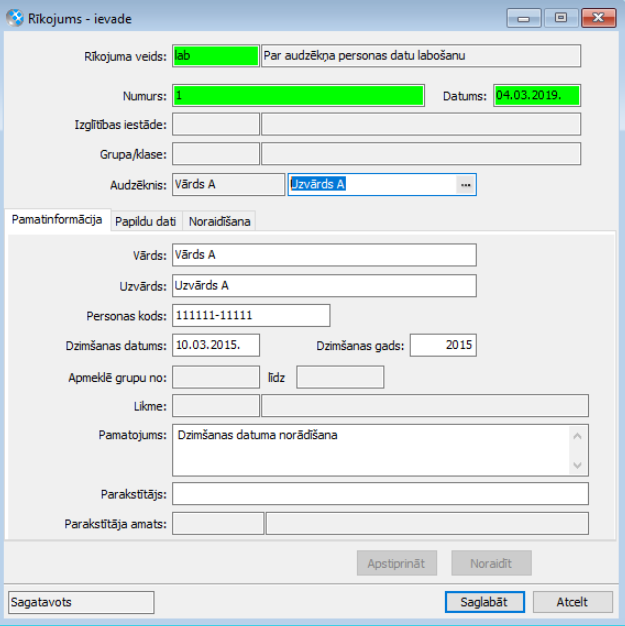Focus the Datums field 04.03.2019.
625x626 pixels.
click(537, 96)
